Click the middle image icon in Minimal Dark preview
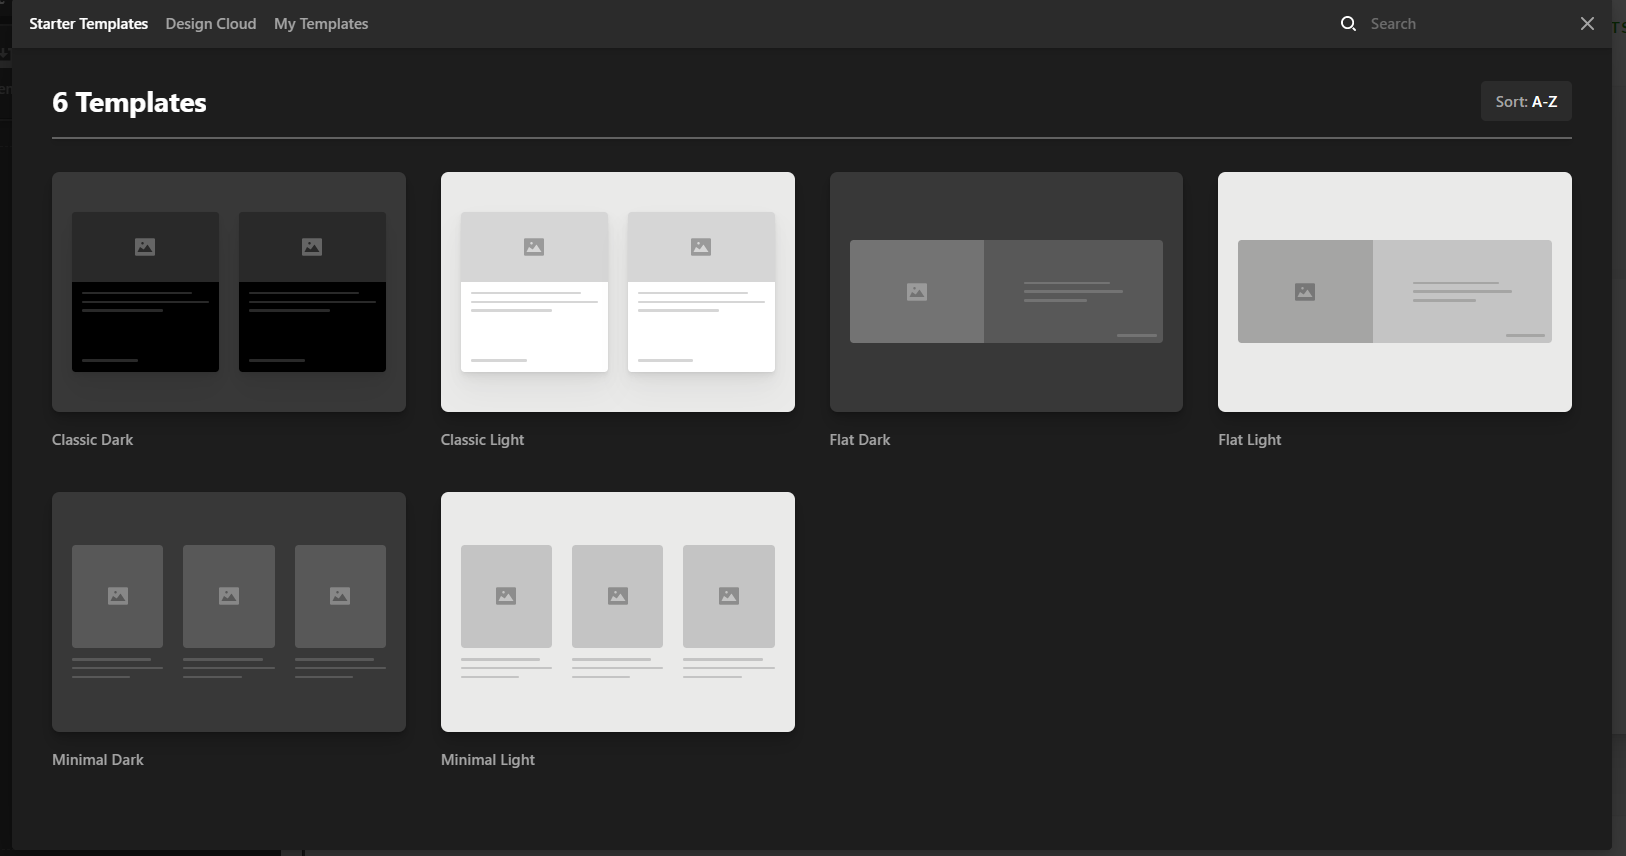The height and width of the screenshot is (856, 1626). tap(229, 596)
